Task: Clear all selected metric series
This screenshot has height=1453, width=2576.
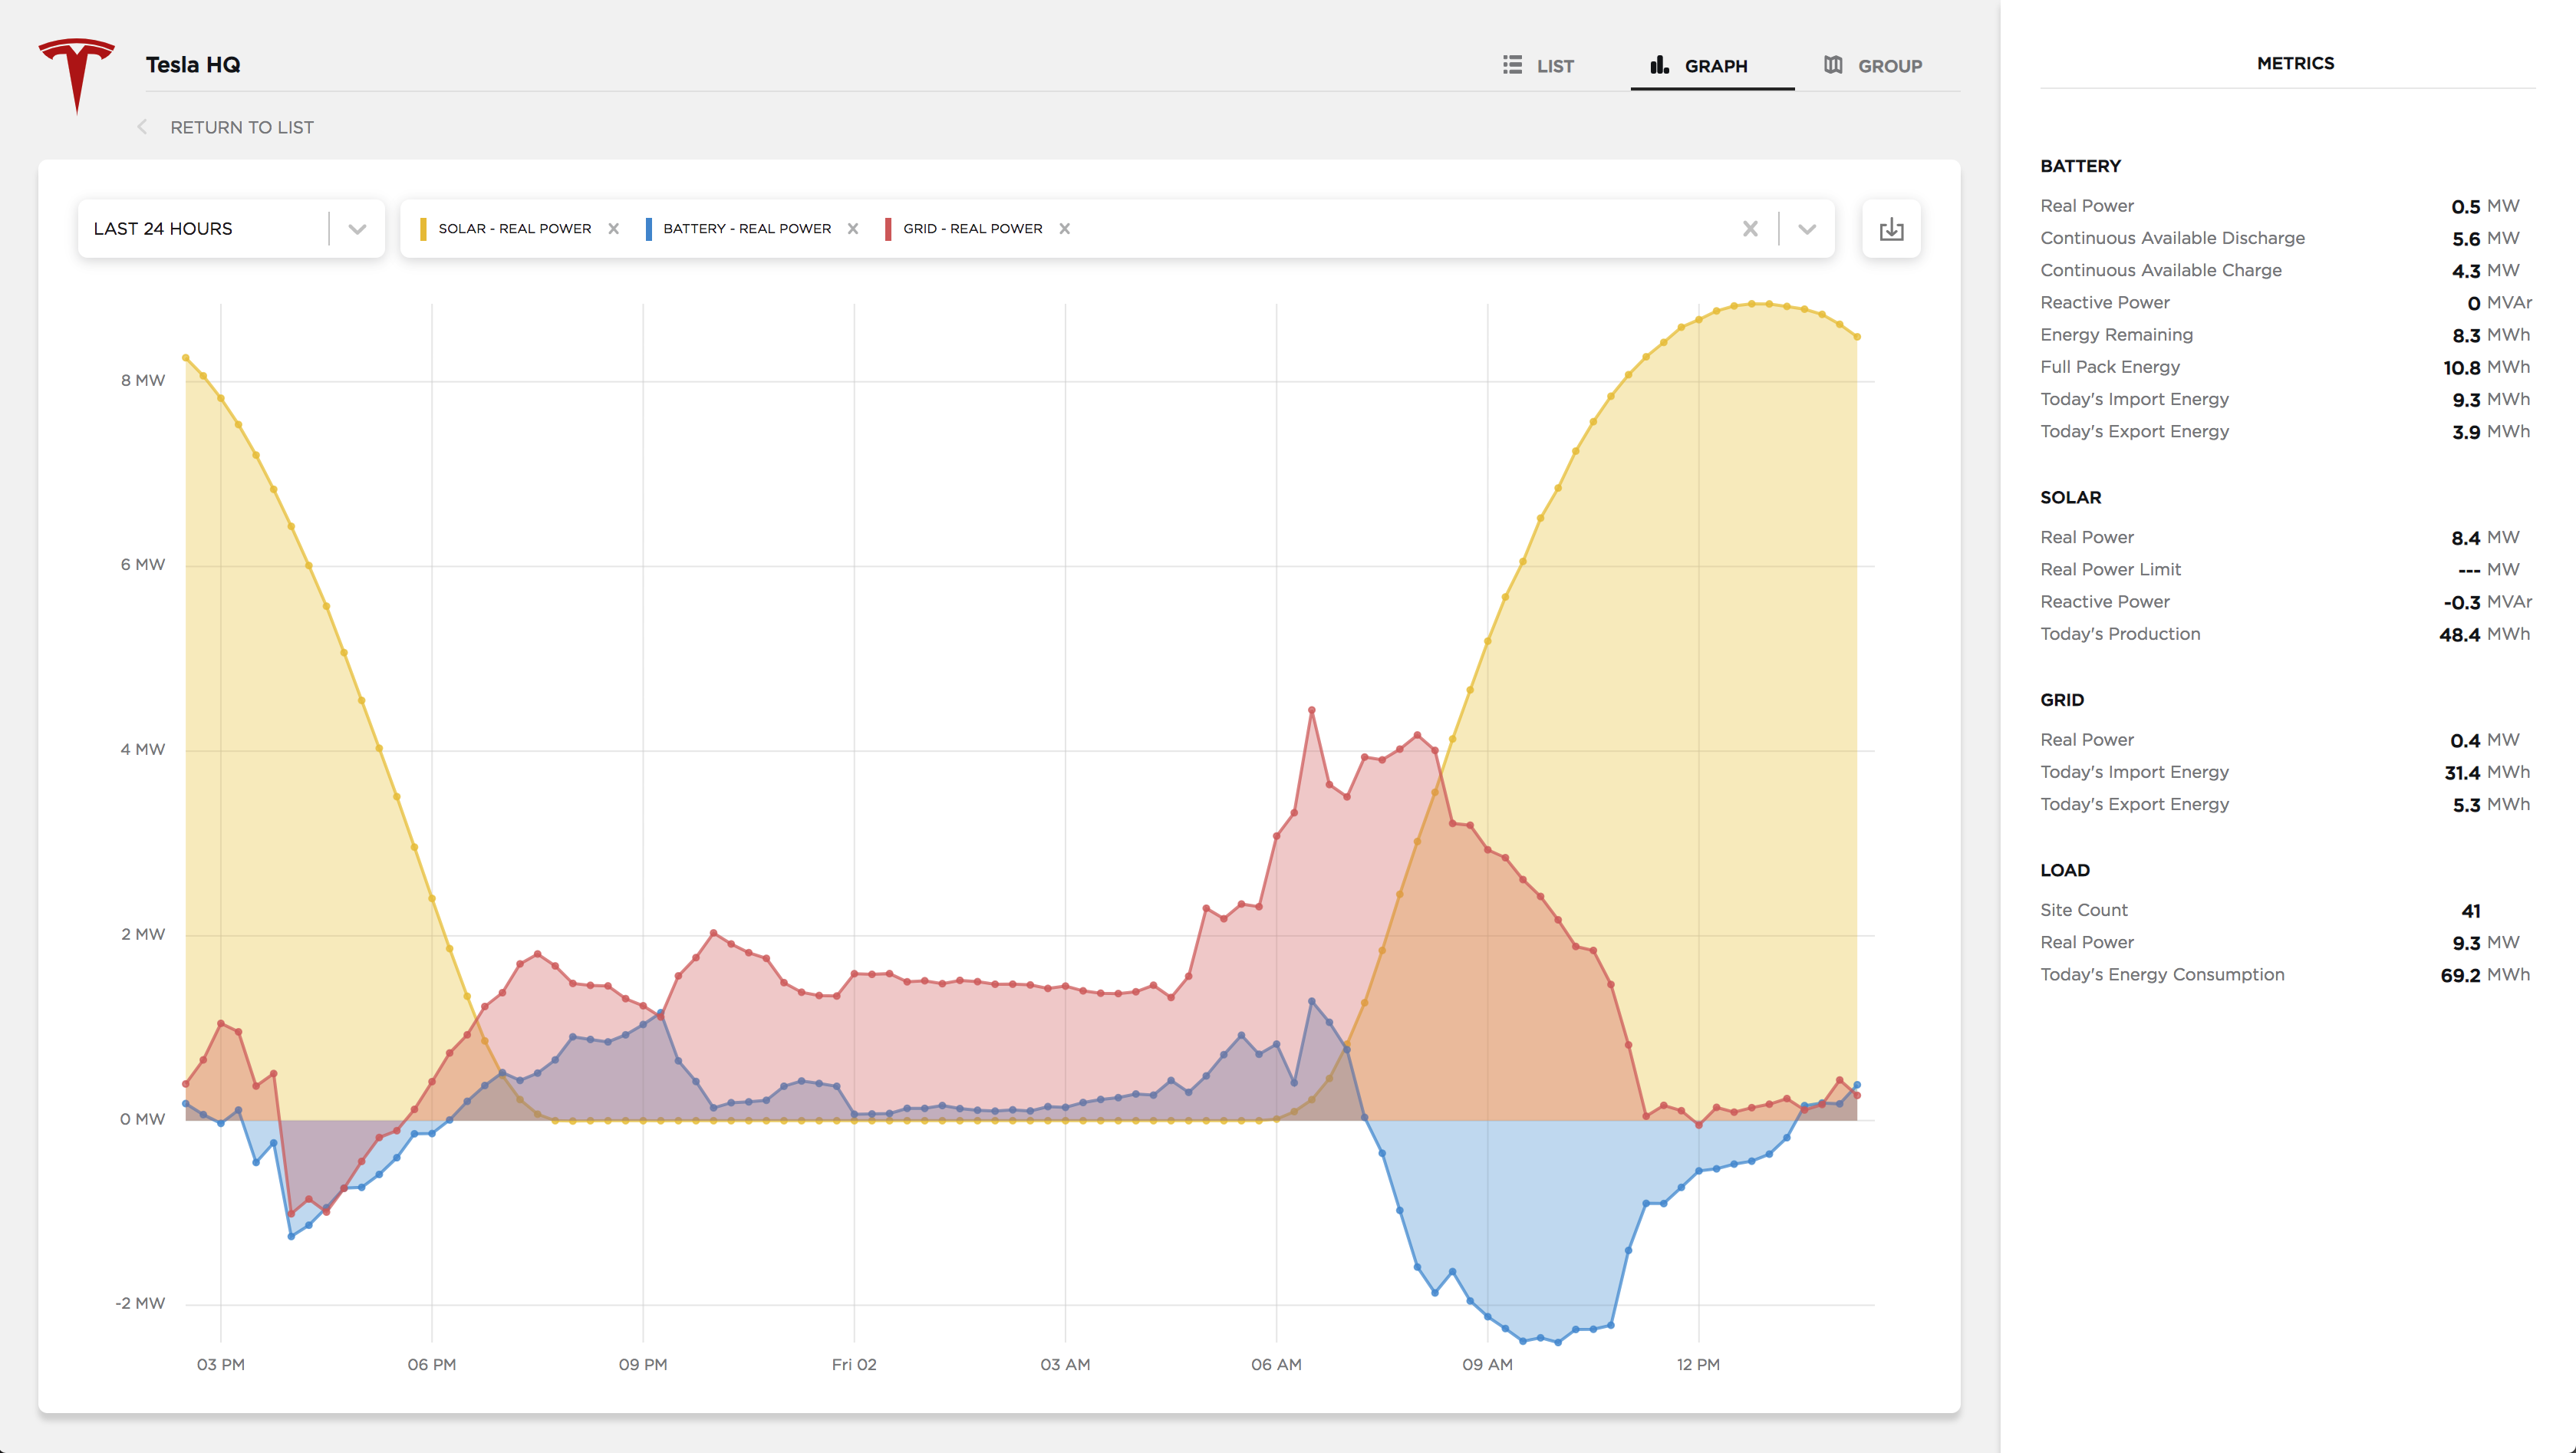Action: [1751, 228]
